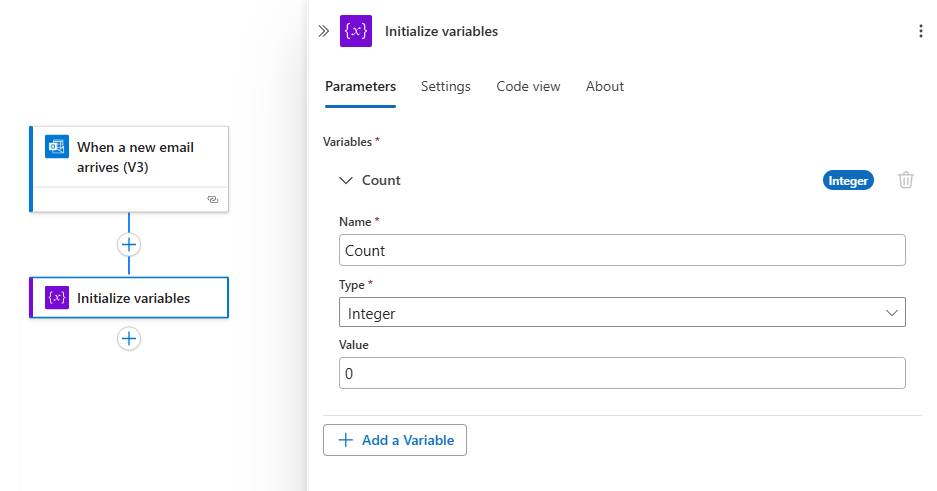Add a step below Initialize variables node
This screenshot has height=491, width=937.
pyautogui.click(x=129, y=338)
